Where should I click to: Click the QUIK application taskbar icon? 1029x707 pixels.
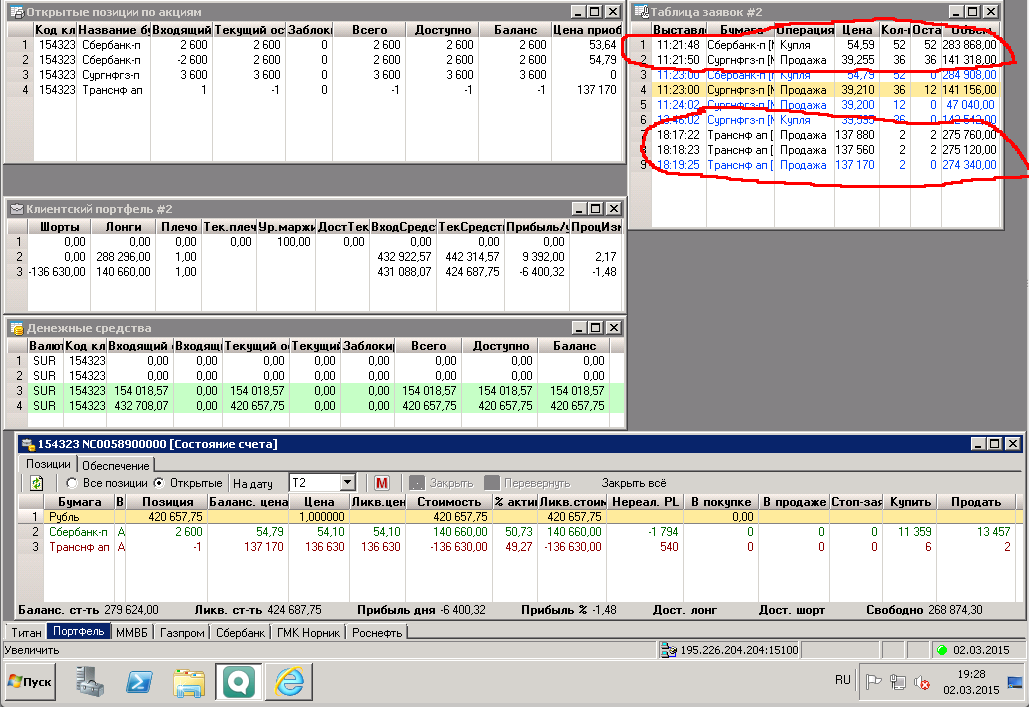(239, 682)
